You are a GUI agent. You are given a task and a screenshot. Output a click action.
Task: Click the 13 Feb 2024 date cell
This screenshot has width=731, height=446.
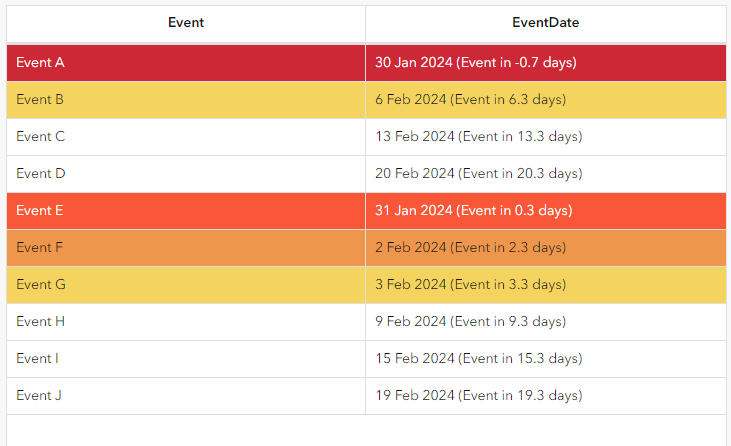(478, 137)
